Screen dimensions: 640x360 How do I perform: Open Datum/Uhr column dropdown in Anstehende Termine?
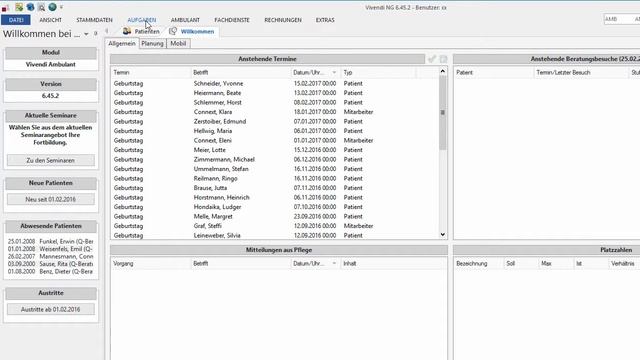pyautogui.click(x=334, y=72)
